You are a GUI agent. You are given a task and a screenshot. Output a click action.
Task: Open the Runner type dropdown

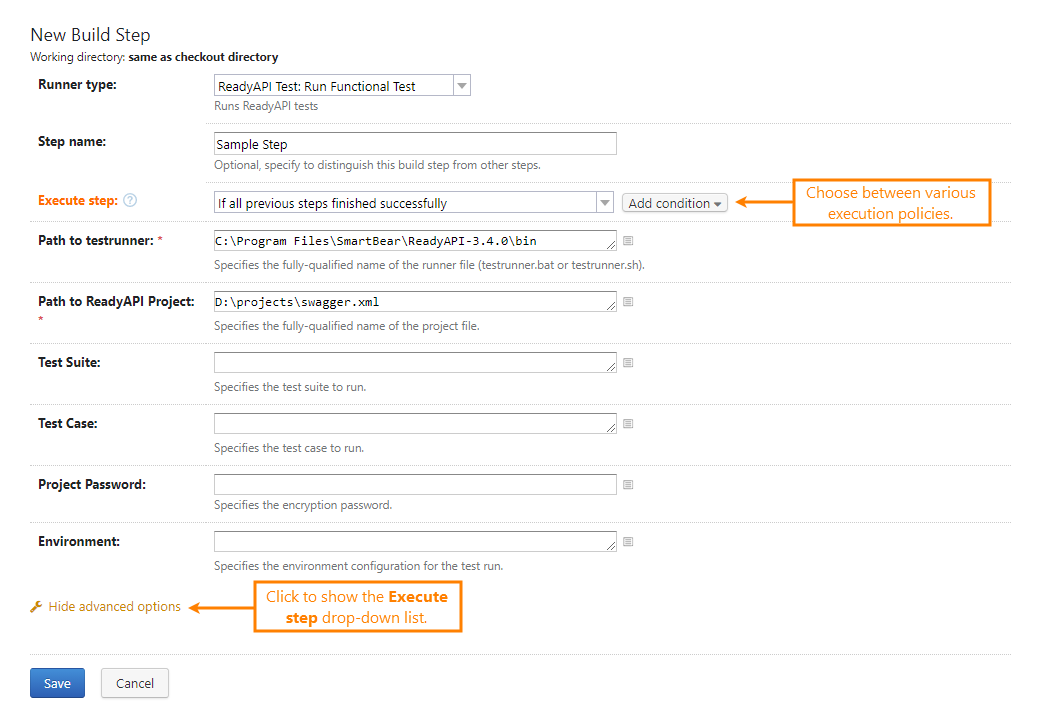[x=461, y=85]
